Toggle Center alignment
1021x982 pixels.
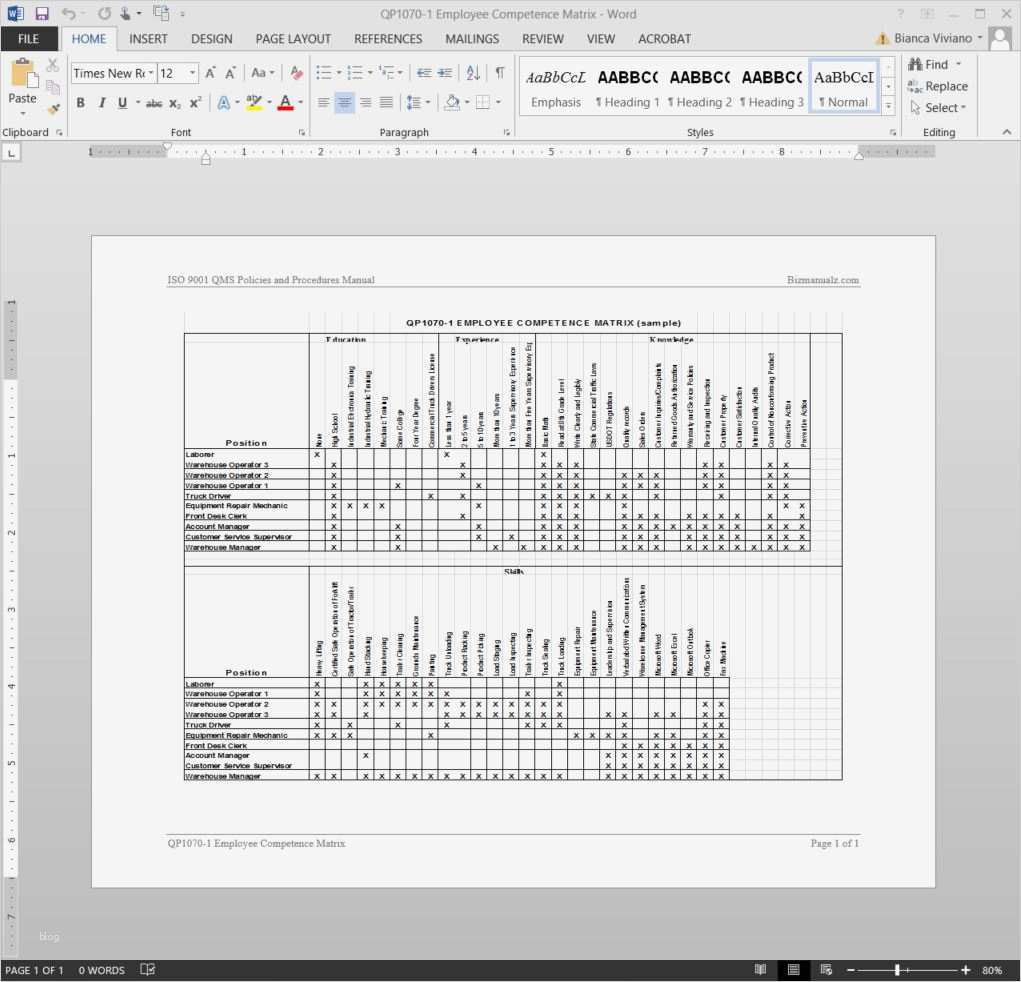pyautogui.click(x=344, y=102)
